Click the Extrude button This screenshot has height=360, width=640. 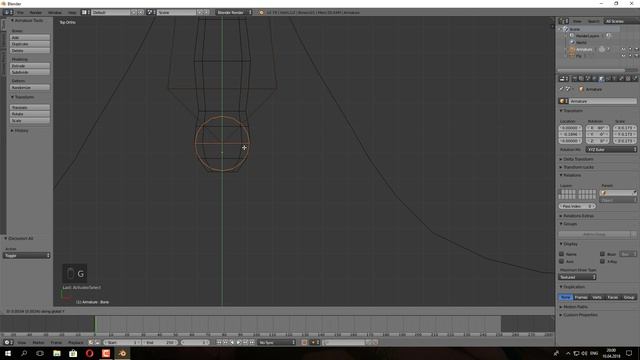click(30, 66)
